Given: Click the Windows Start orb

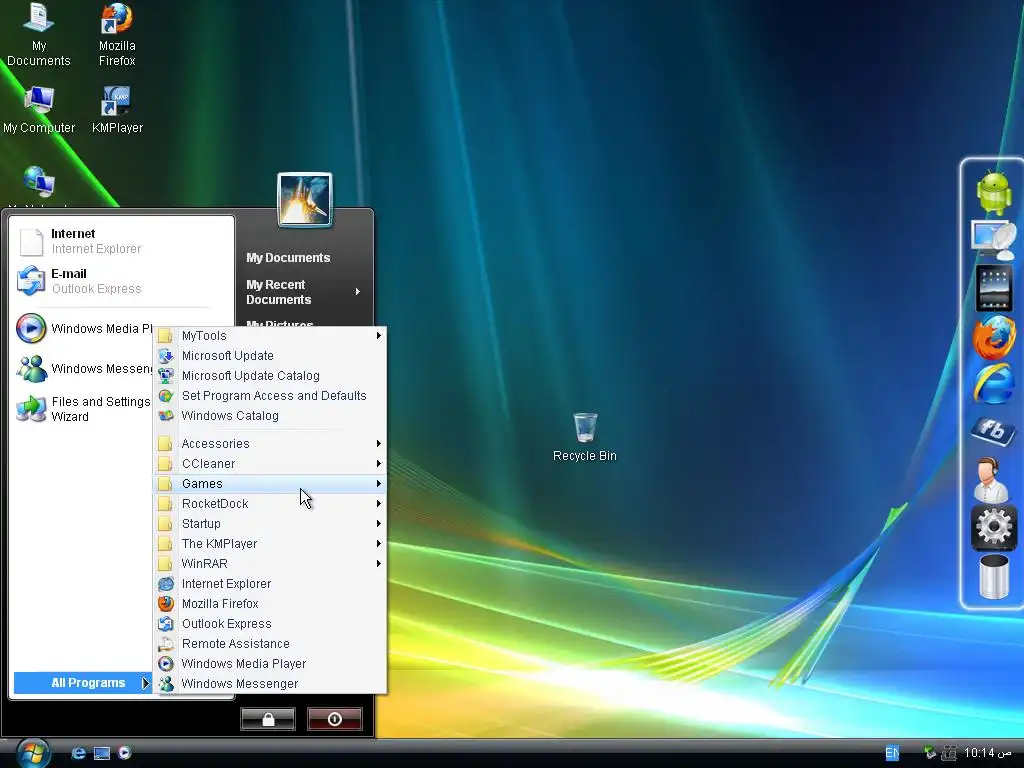Looking at the screenshot, I should (x=33, y=753).
